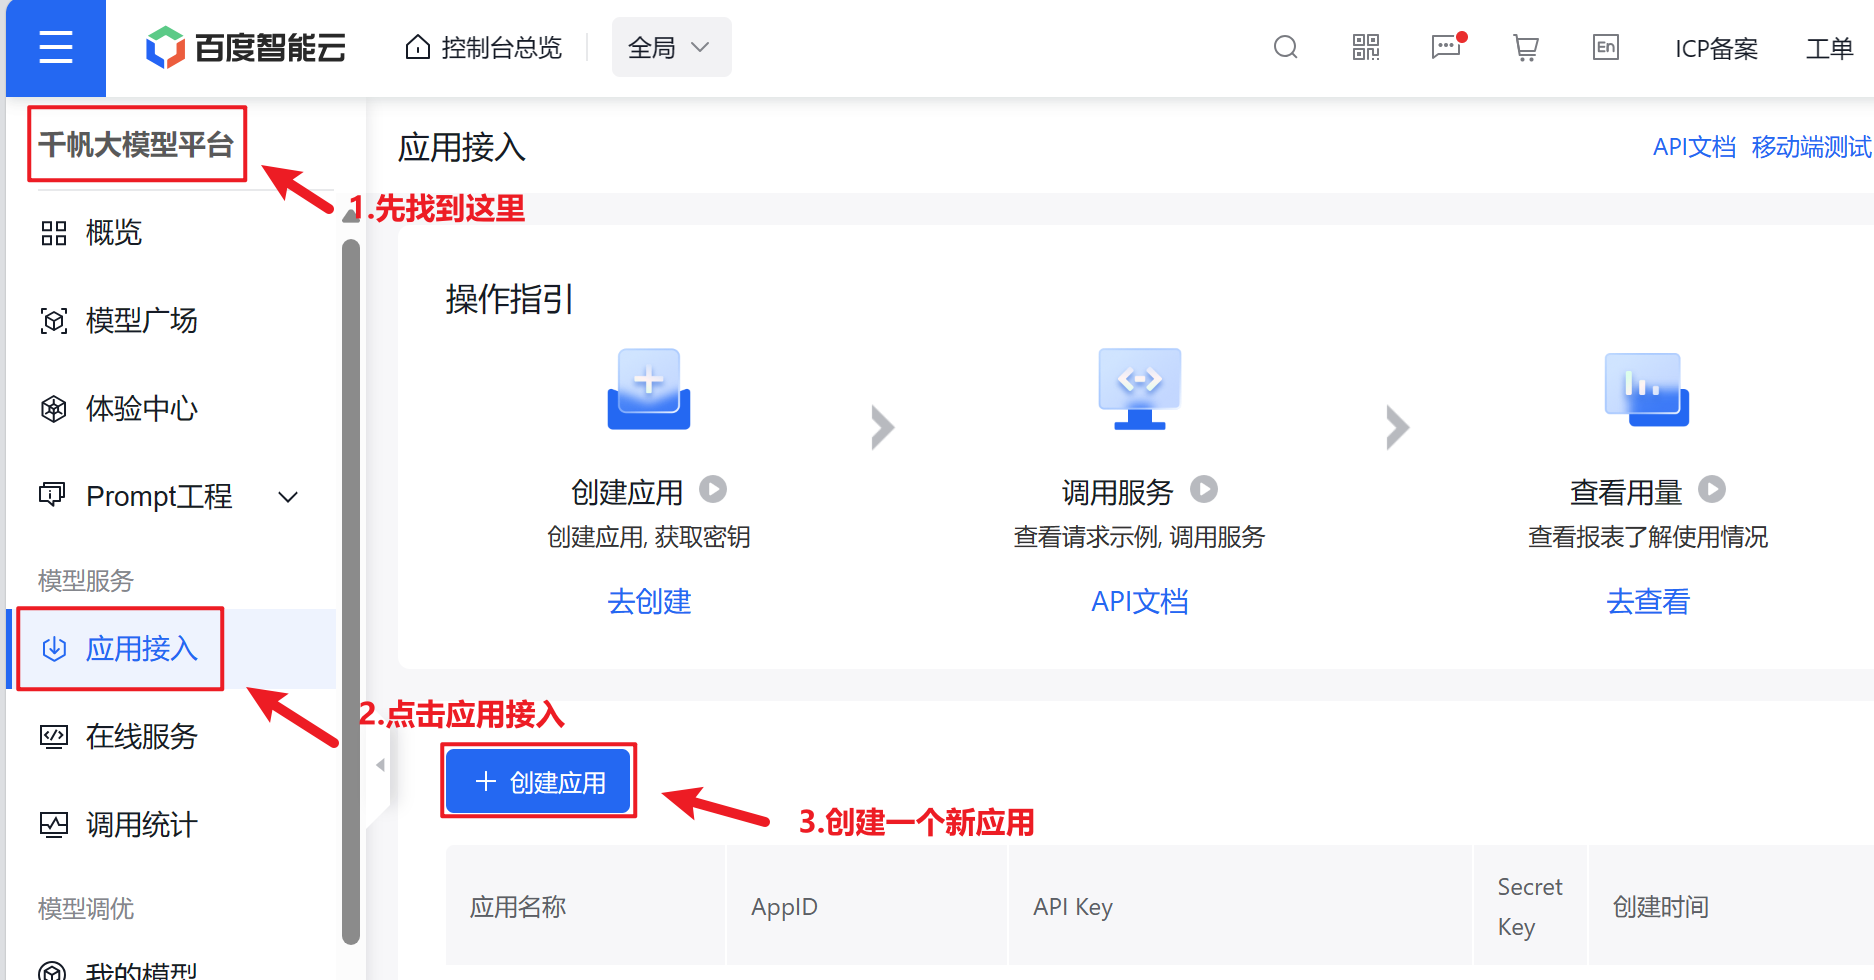
Task: Open 控制台总览 home link in header
Action: pos(484,47)
